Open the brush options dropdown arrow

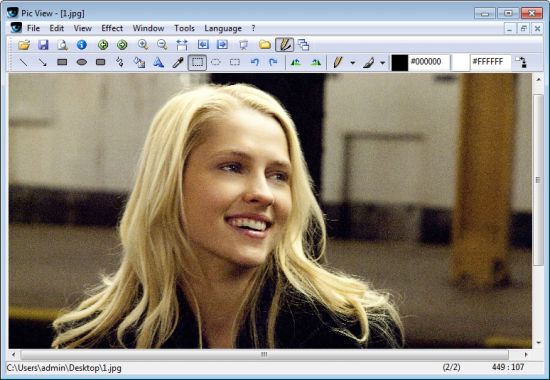point(383,63)
